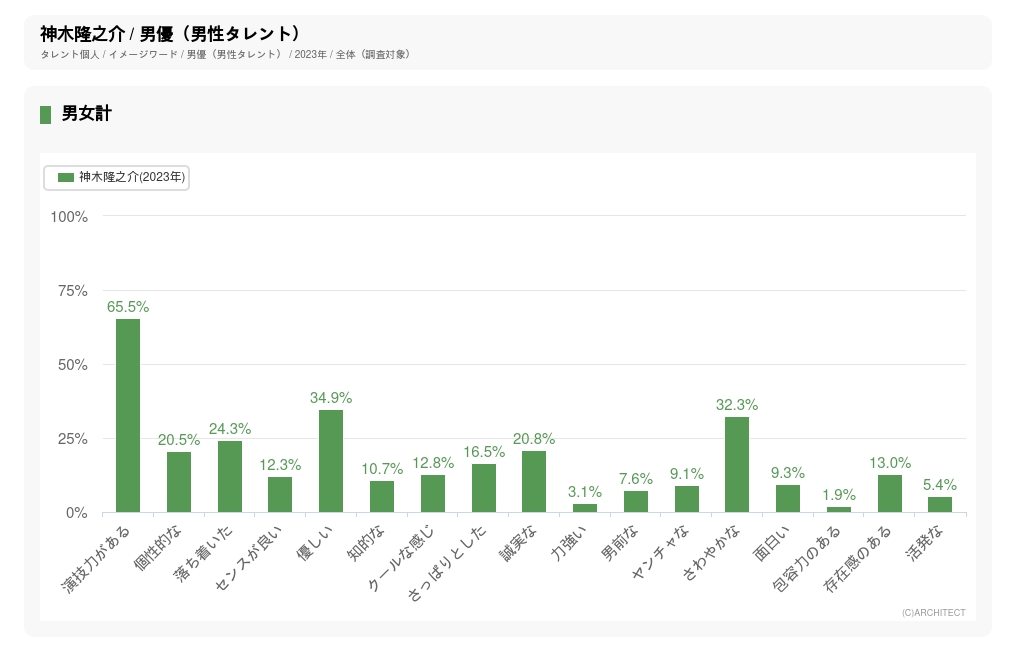Open the イメージワード breadcrumb link
The width and height of the screenshot is (1024, 653).
[143, 54]
